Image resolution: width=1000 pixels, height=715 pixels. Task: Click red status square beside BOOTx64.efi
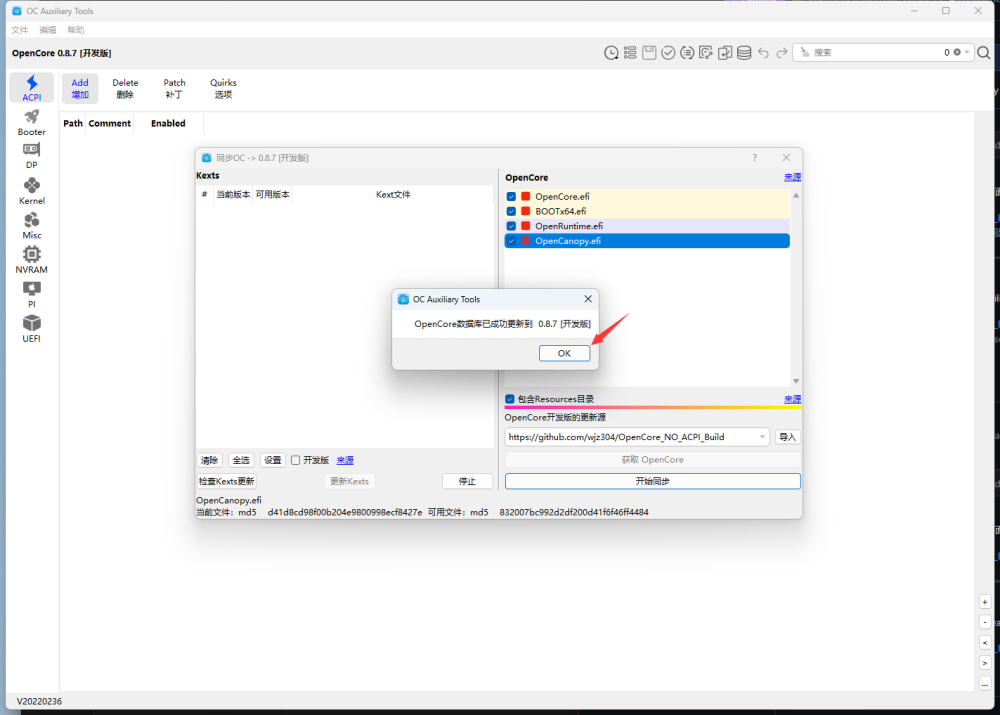526,211
